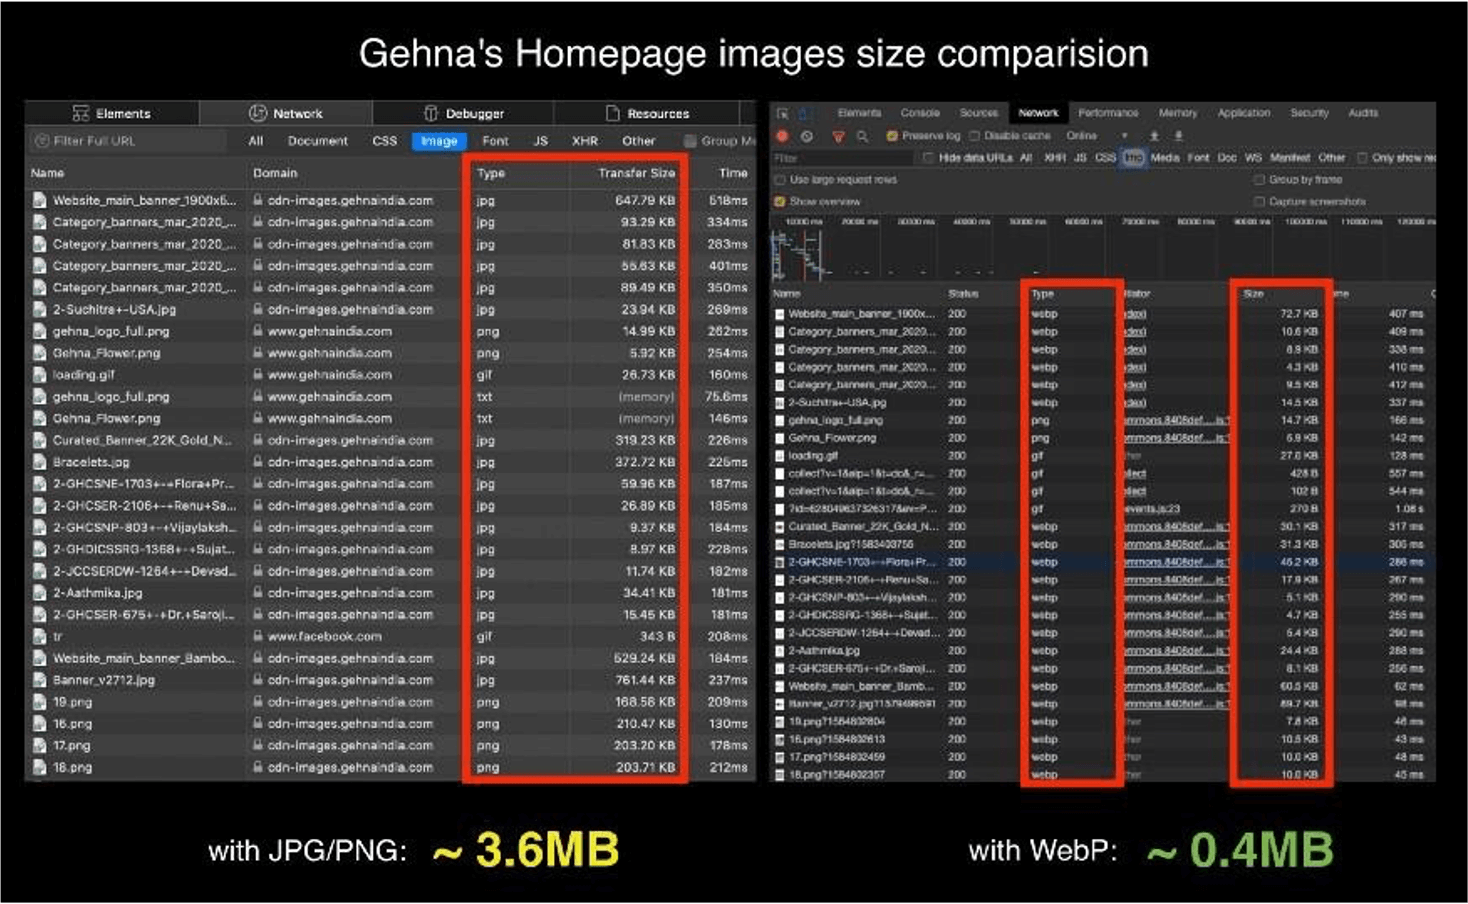Click file icon of Bracelets.jpg row
1468x904 pixels.
(39, 462)
